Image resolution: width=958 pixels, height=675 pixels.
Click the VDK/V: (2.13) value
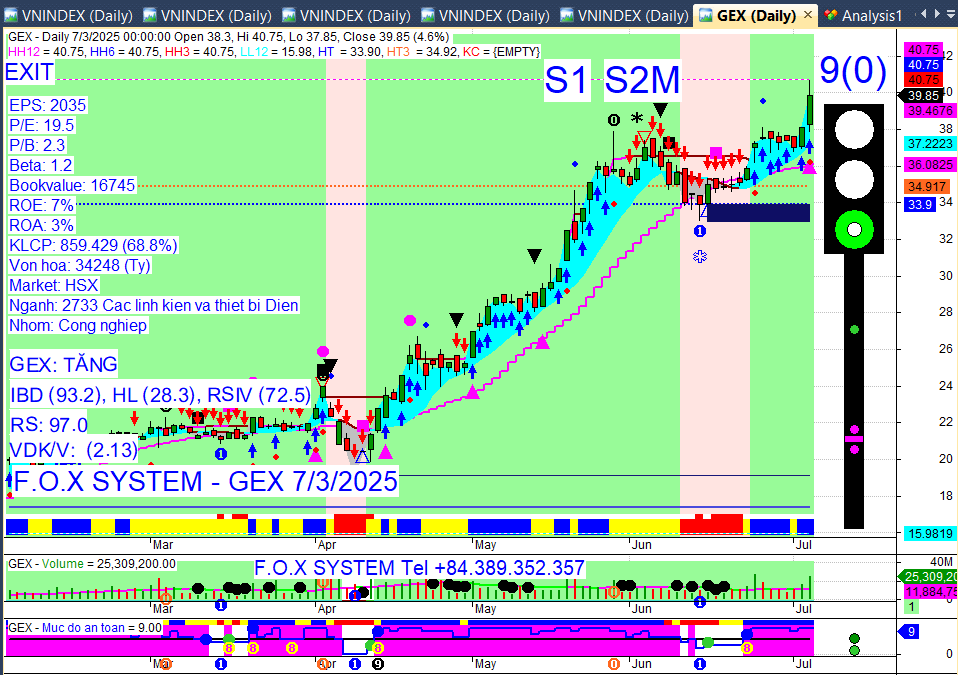(x=74, y=450)
